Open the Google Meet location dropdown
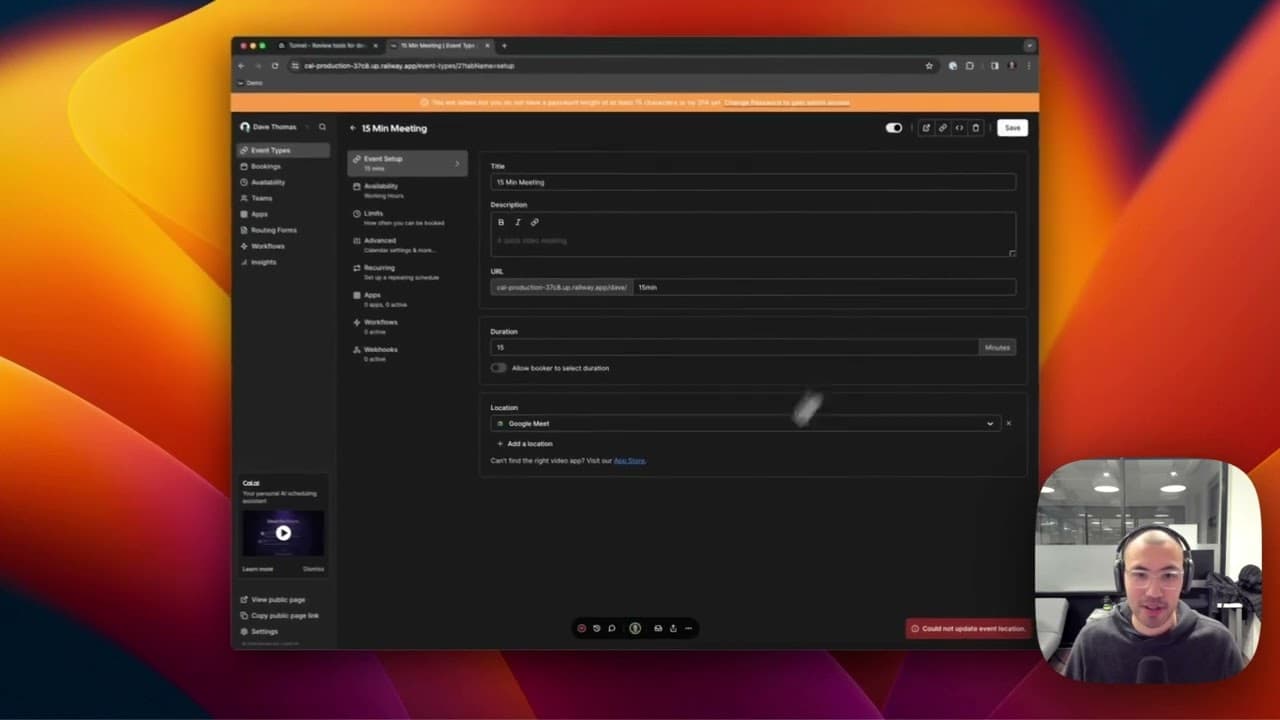 click(x=744, y=423)
